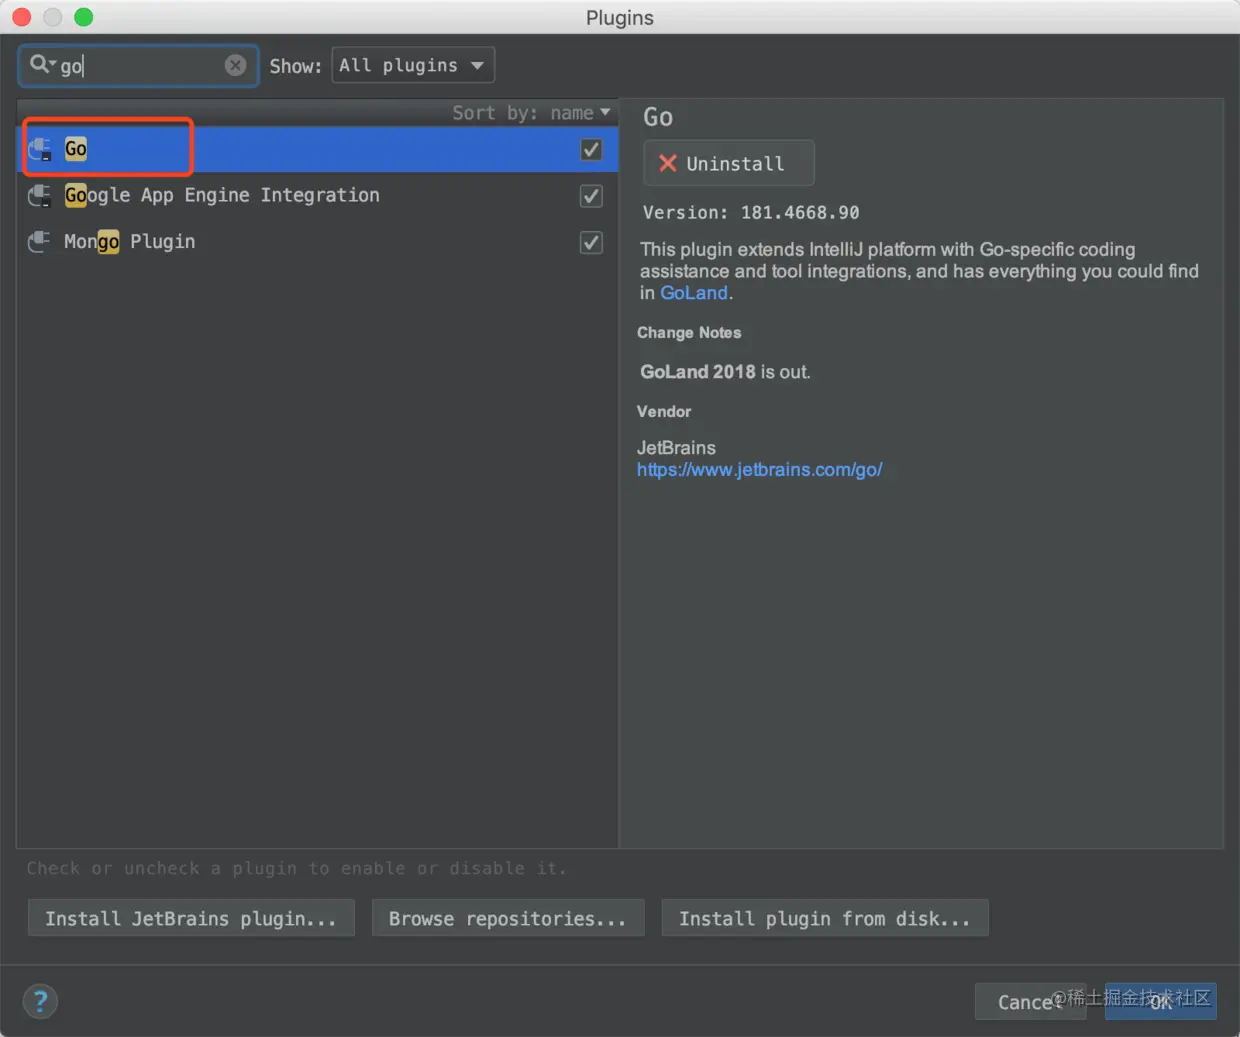The height and width of the screenshot is (1037, 1240).
Task: Click the Go plugin icon
Action: [40, 149]
